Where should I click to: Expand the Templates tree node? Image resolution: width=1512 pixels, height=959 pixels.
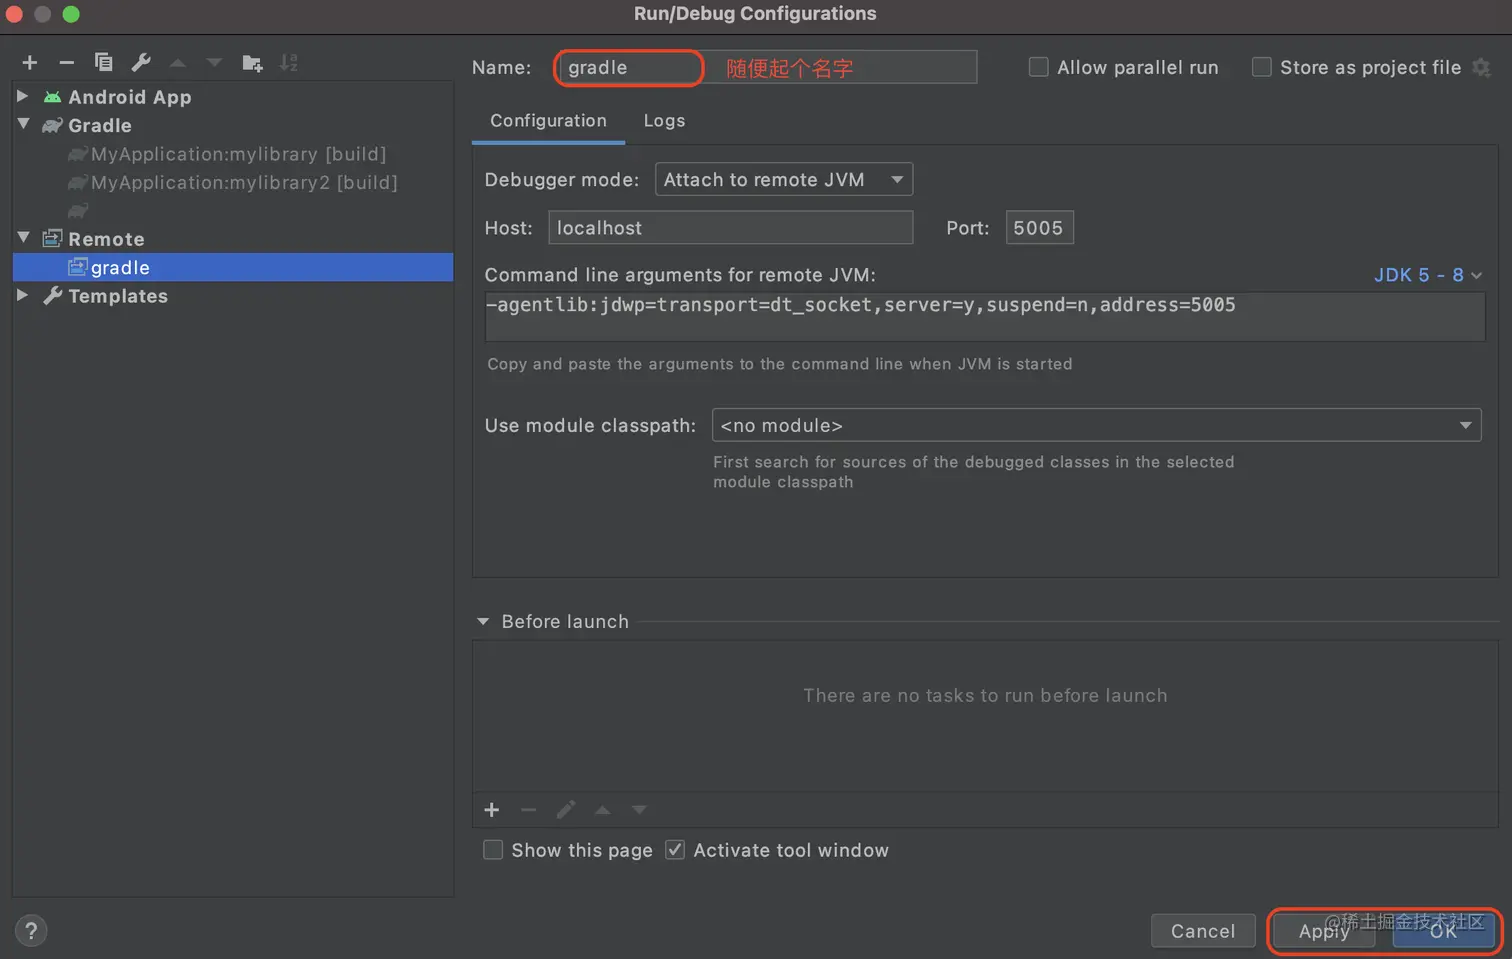pos(23,295)
